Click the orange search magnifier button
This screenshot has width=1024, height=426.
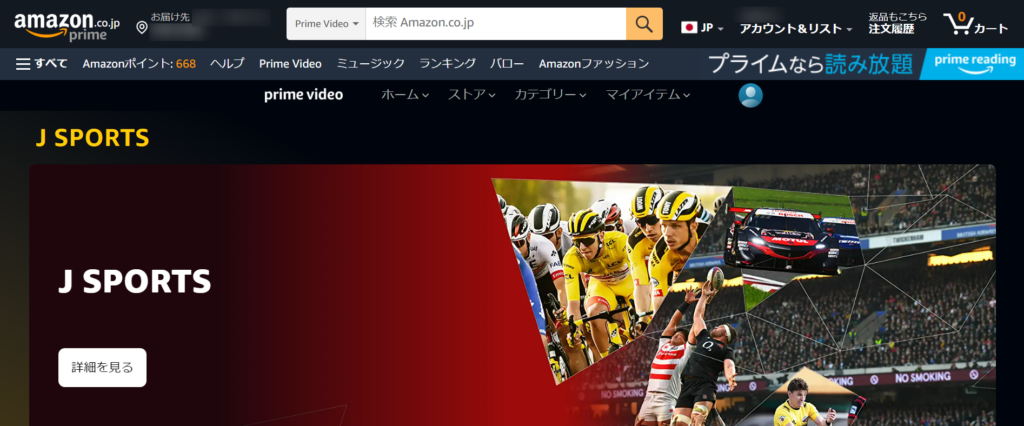644,24
